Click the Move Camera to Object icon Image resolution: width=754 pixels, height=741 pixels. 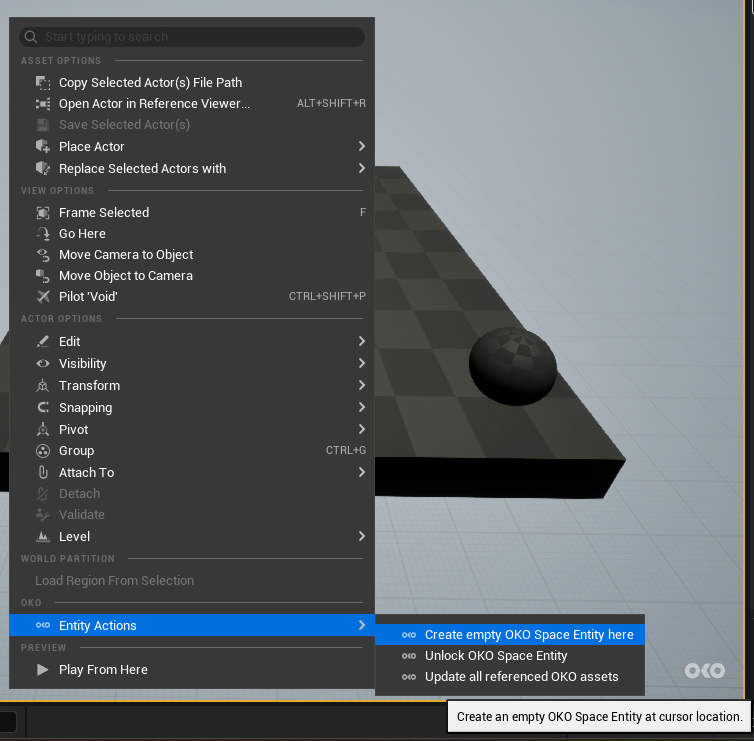click(43, 255)
